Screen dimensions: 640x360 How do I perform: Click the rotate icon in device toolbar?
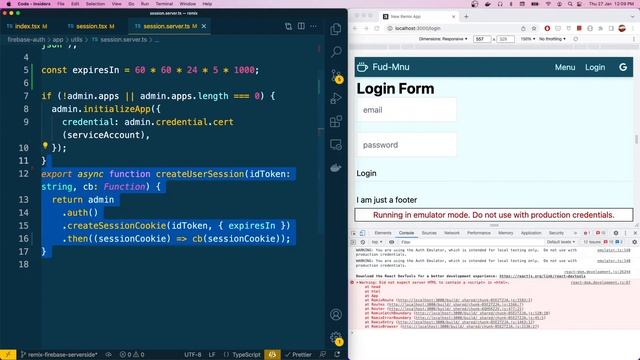tap(576, 39)
